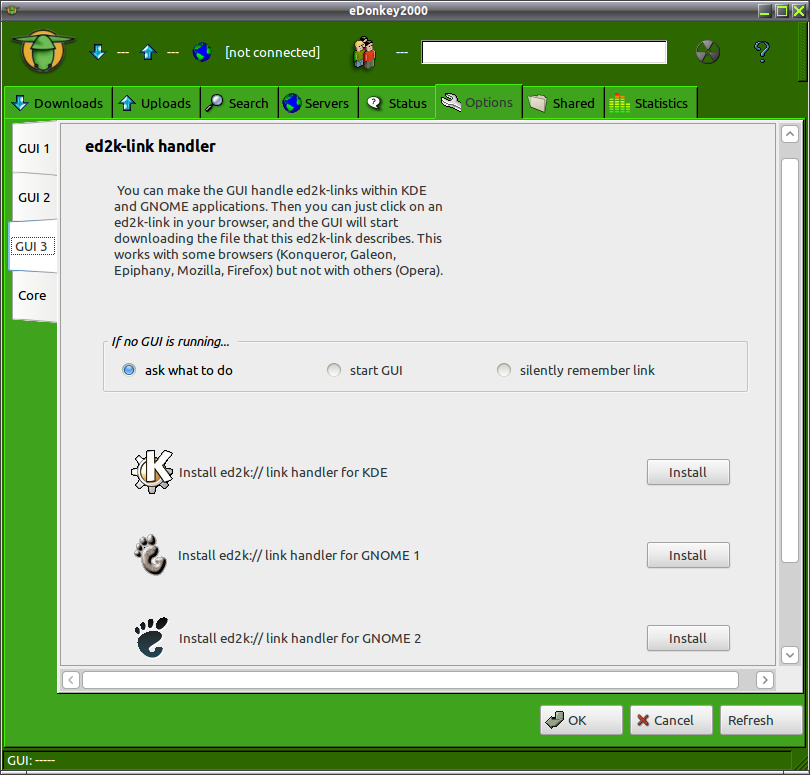
Task: Install the ed2k link handler for GNOME 1
Action: pos(688,555)
